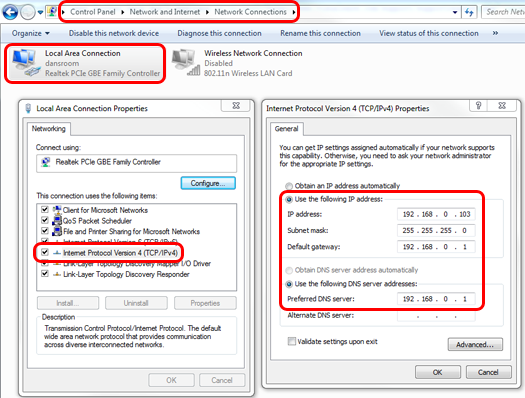Image resolution: width=525 pixels, height=398 pixels.
Task: Click the refresh icon beside address bar
Action: pos(469,12)
